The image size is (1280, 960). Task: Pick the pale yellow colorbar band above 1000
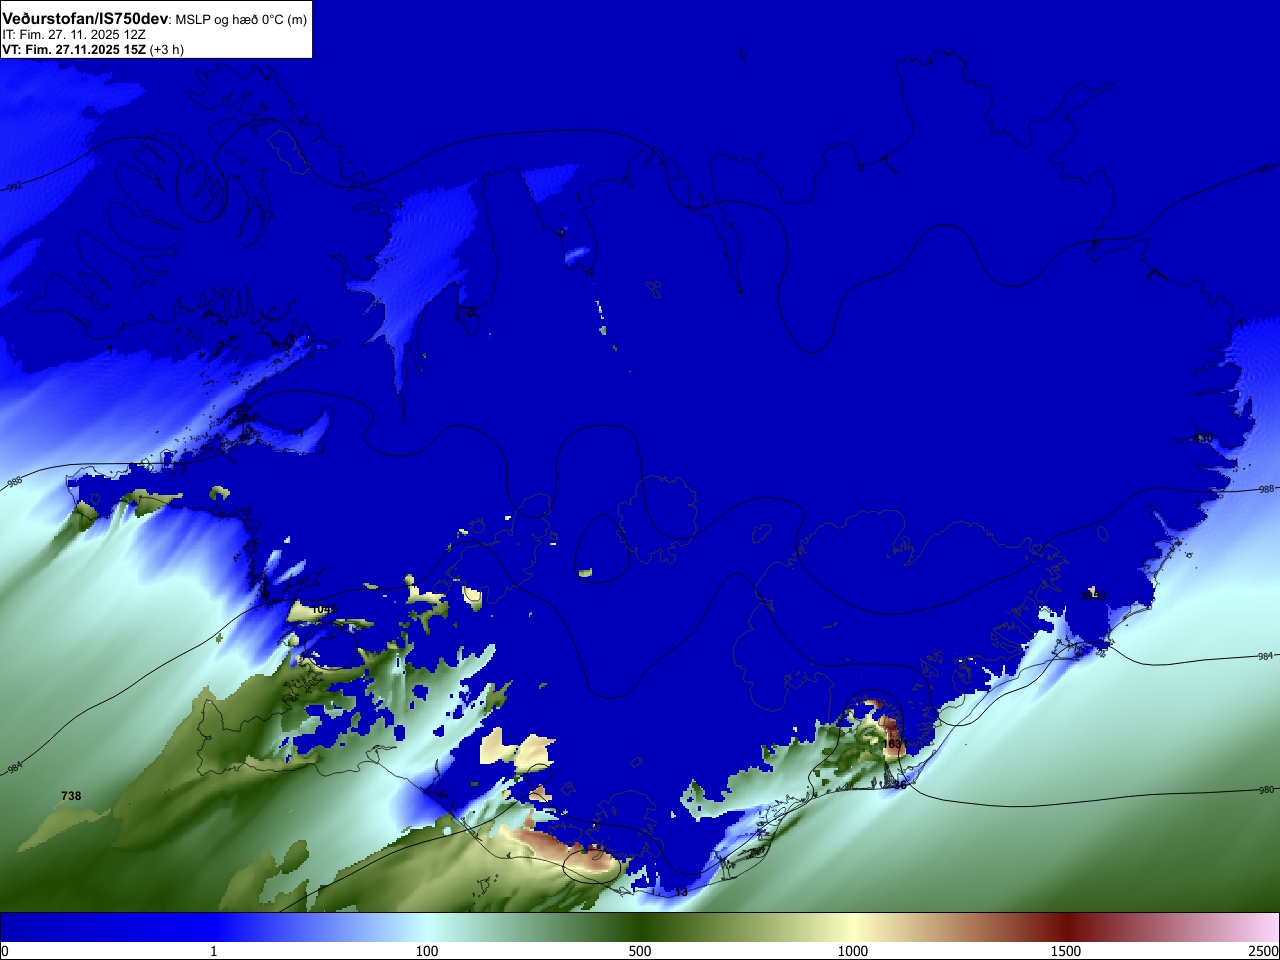tap(853, 927)
